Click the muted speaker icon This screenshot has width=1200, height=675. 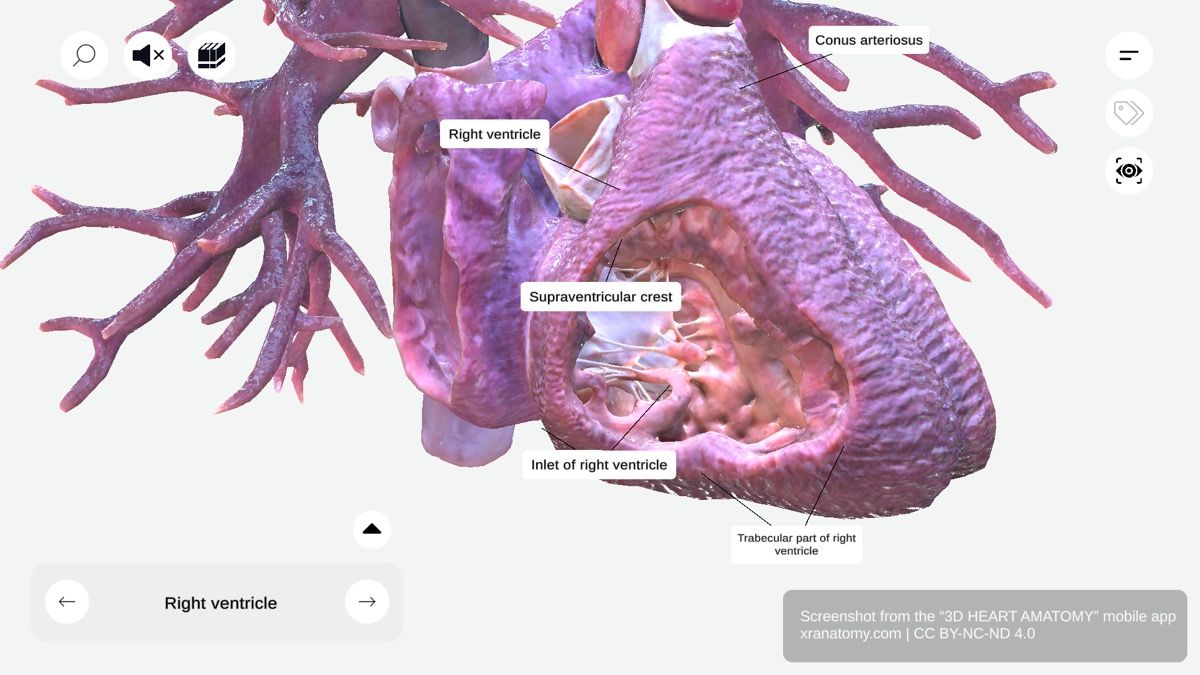coord(147,55)
